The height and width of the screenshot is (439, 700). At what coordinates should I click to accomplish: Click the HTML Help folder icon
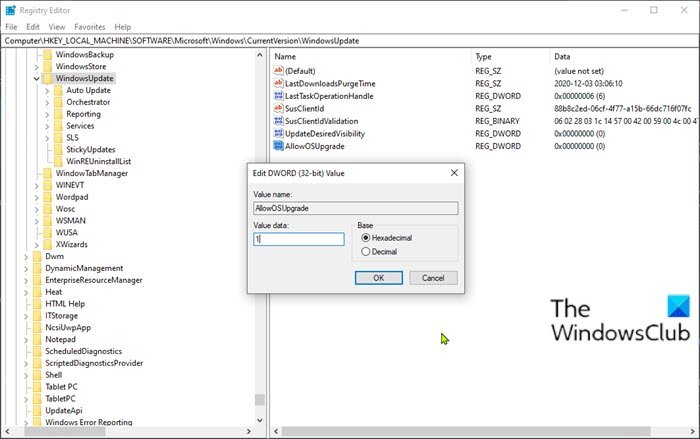[x=38, y=304]
